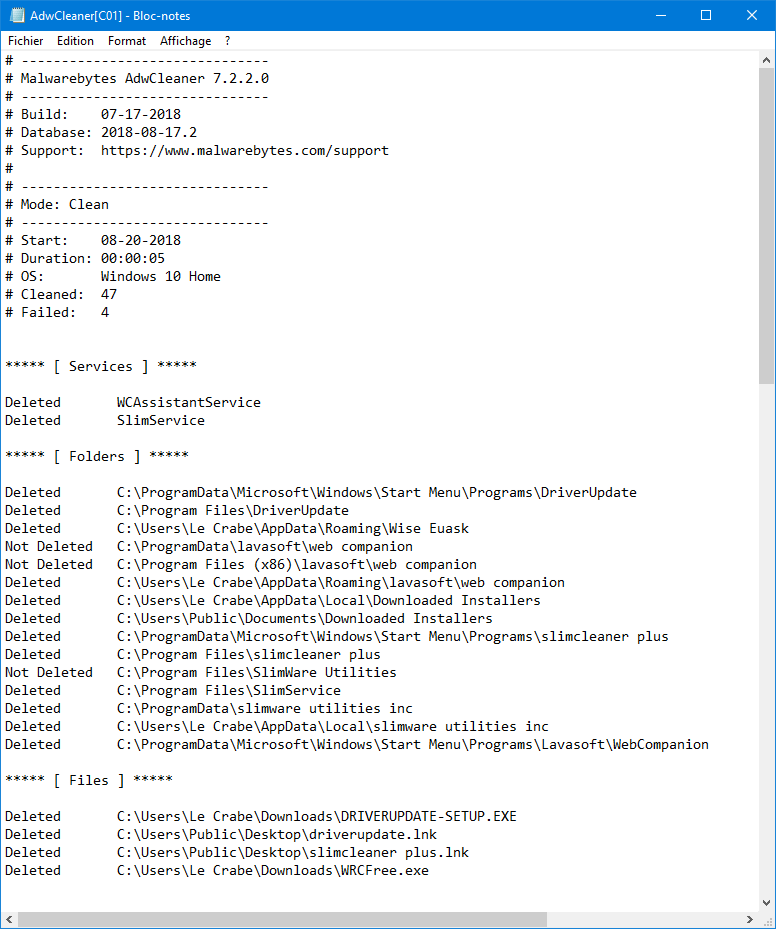This screenshot has width=776, height=929.
Task: Click C:\Program Files\slimcleaner plus path
Action: [x=249, y=654]
